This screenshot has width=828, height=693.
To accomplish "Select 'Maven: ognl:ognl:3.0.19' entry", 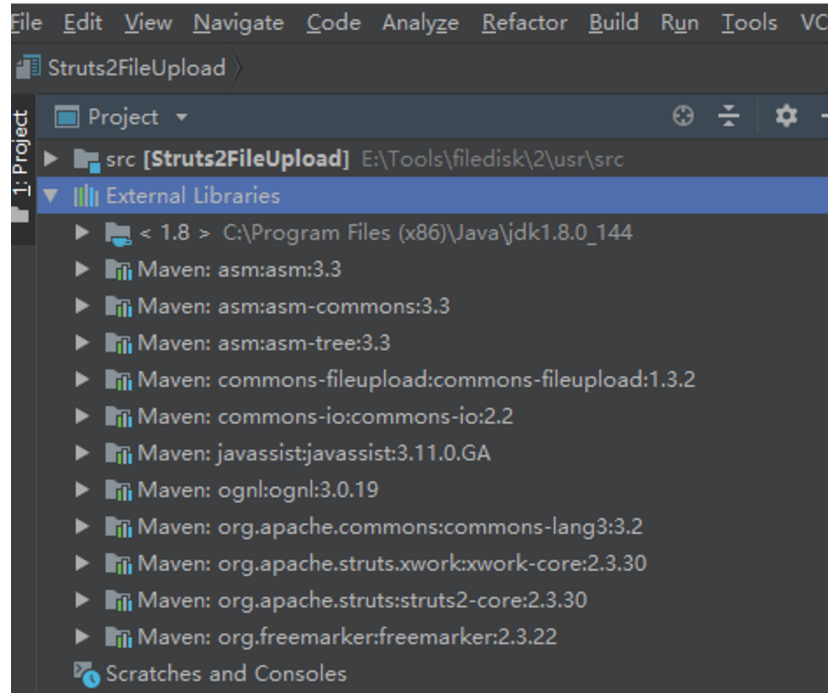I will point(432,490).
